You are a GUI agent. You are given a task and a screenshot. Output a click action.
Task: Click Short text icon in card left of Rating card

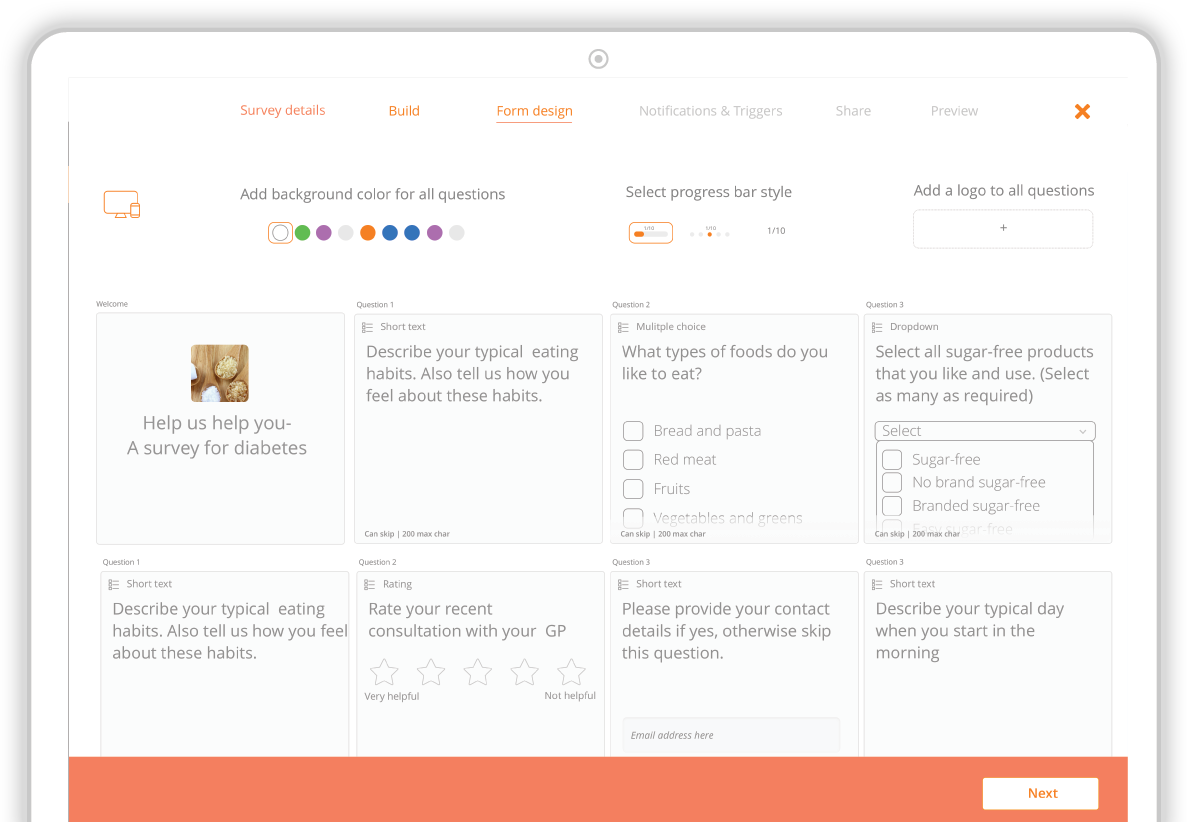click(114, 584)
